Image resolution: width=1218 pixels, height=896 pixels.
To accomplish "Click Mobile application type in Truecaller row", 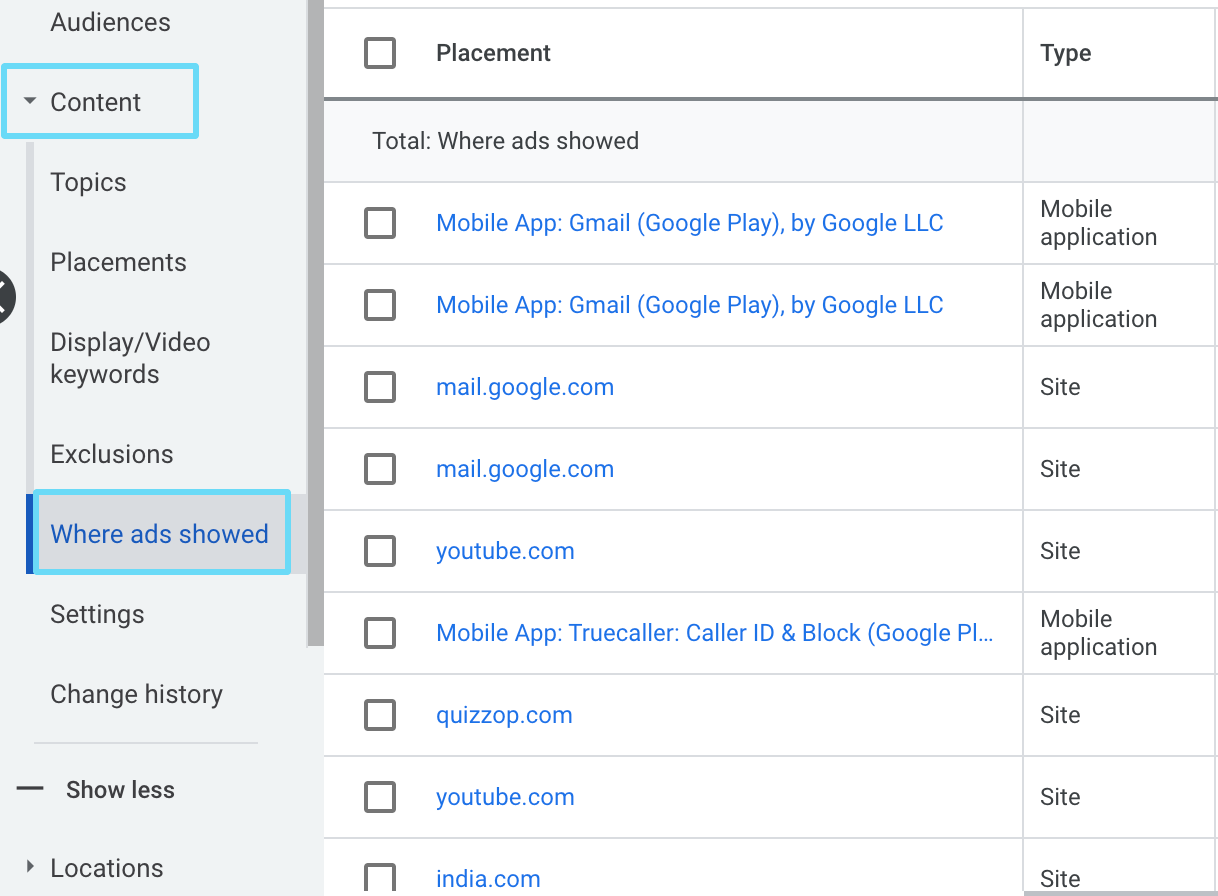I will tap(1098, 633).
